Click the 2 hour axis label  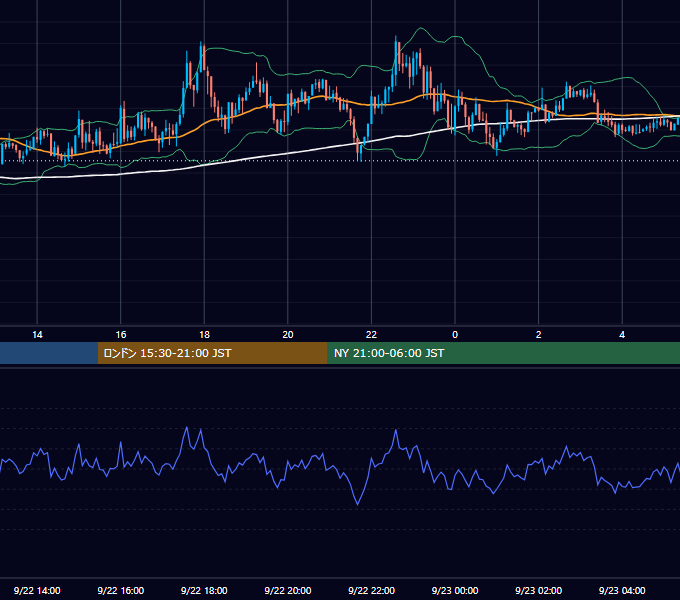539,335
